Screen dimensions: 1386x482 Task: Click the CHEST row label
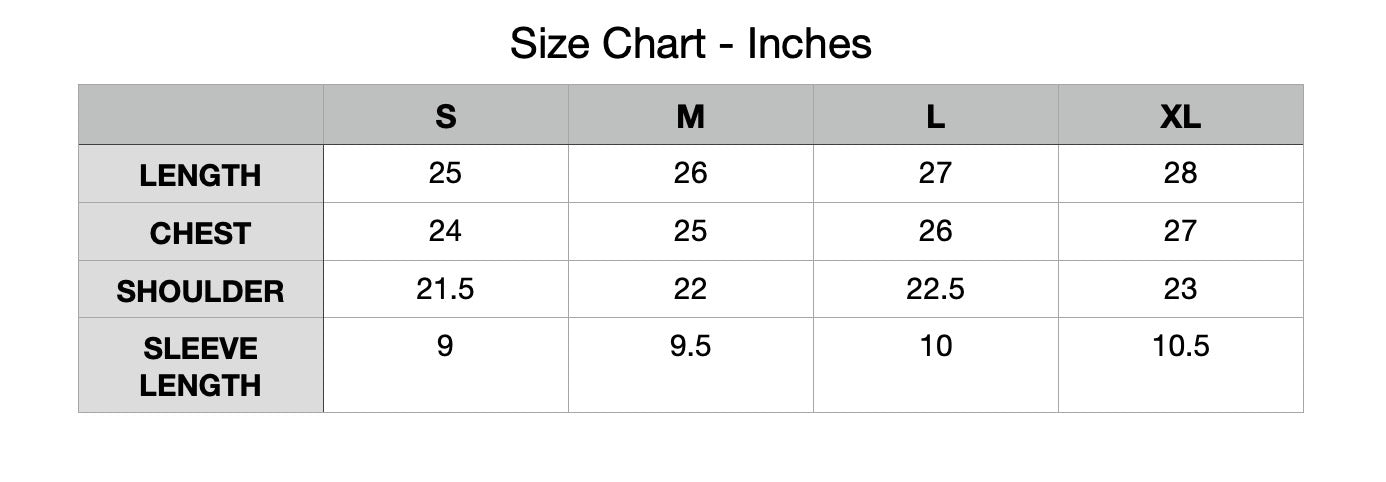pyautogui.click(x=200, y=233)
